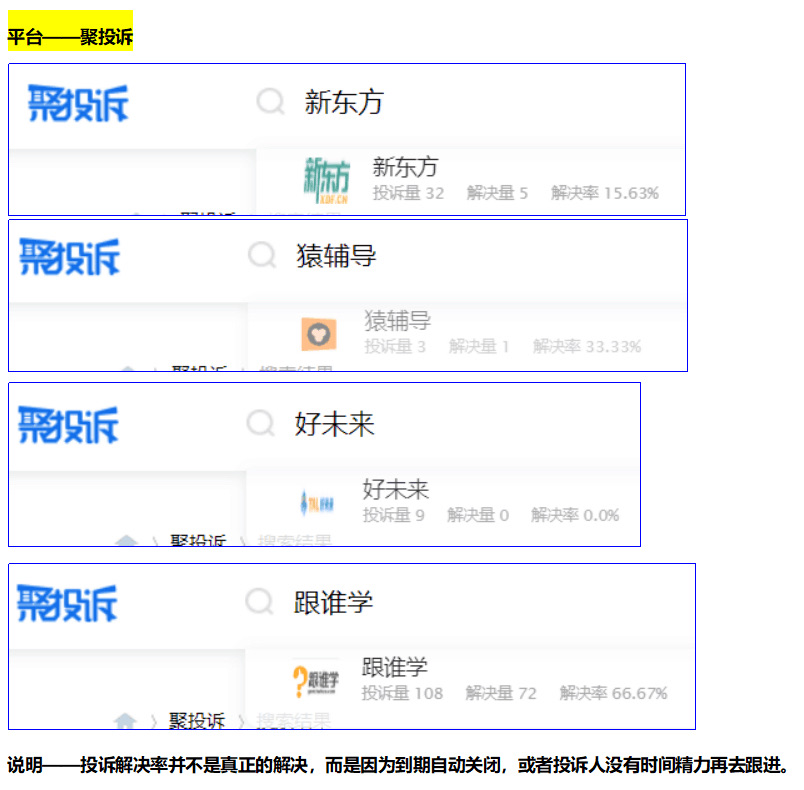804x790 pixels.
Task: Open the 猿辅导 search result title
Action: 397,320
